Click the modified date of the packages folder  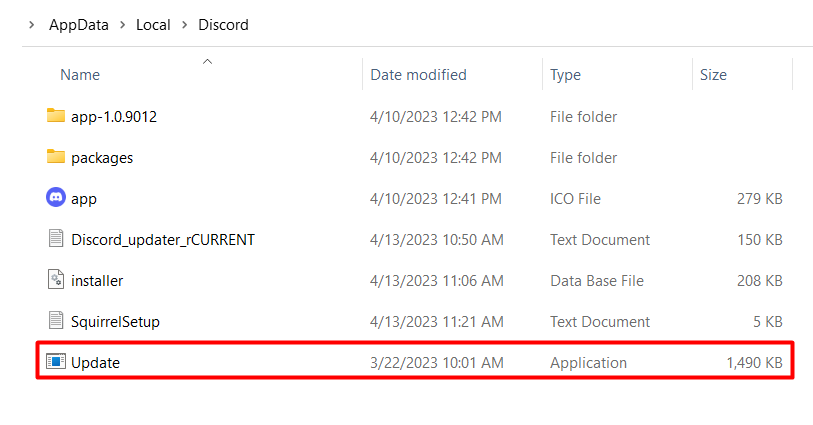coord(436,158)
